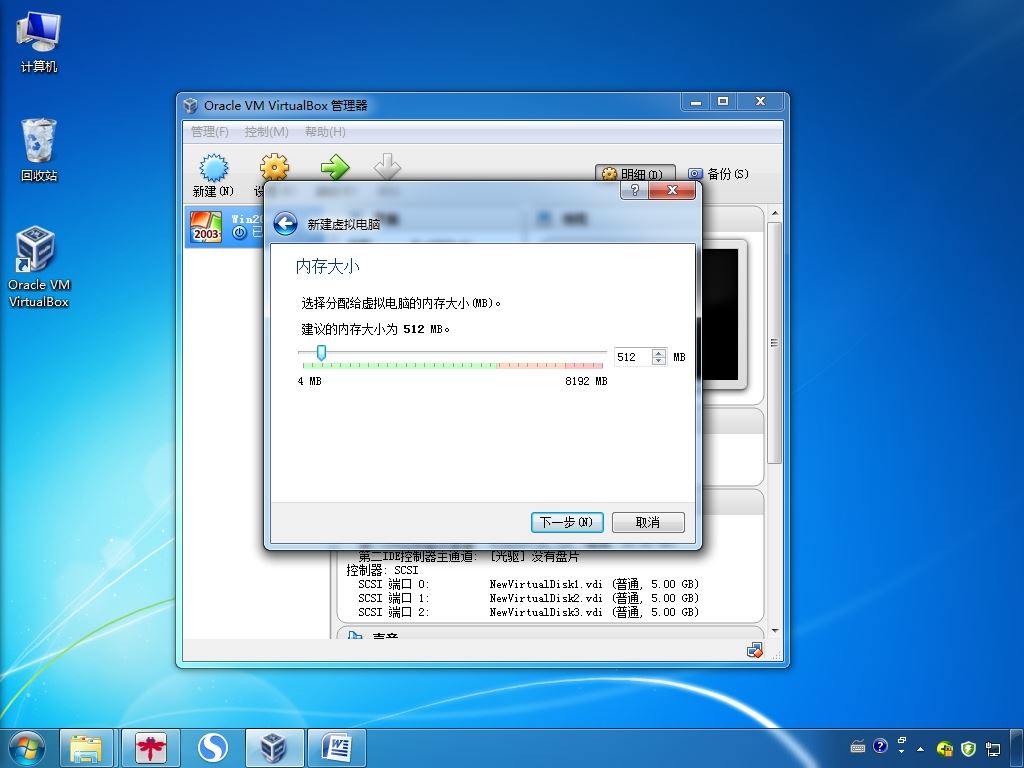This screenshot has width=1024, height=768.
Task: Click the memory size input field showing 512
Action: [633, 357]
